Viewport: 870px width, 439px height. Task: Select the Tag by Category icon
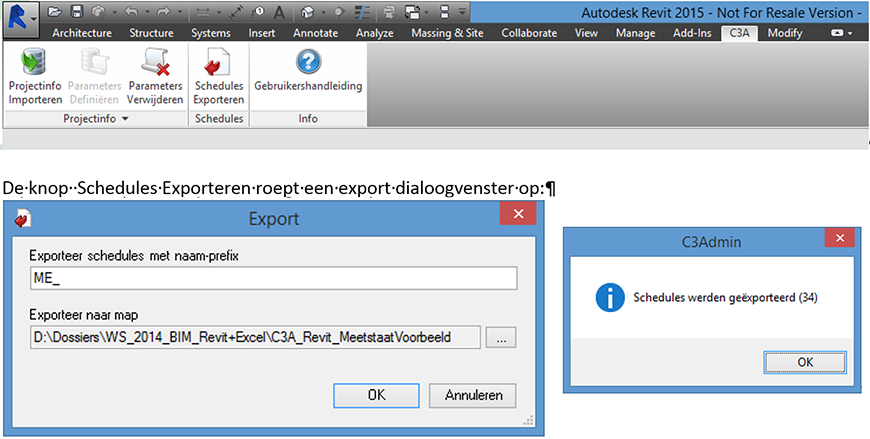click(258, 12)
